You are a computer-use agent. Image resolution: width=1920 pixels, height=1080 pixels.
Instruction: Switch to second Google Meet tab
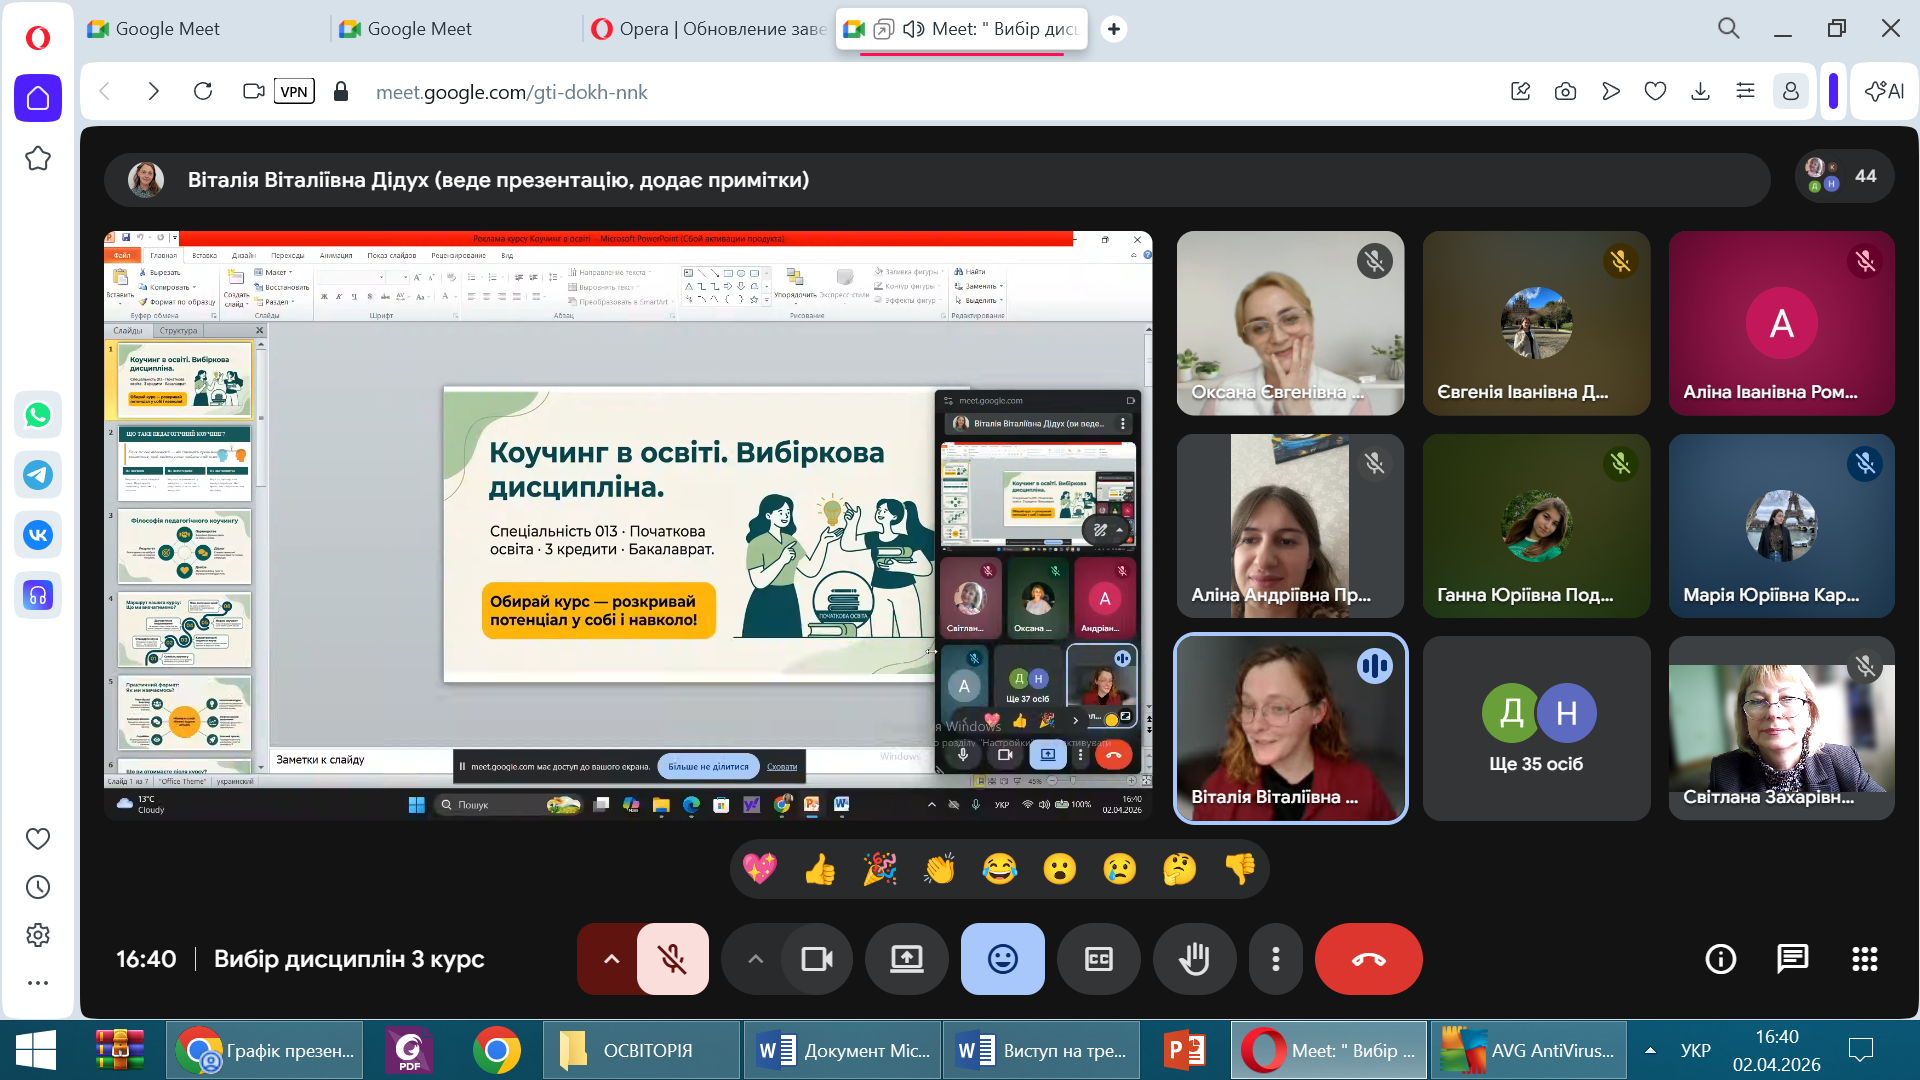coord(455,29)
